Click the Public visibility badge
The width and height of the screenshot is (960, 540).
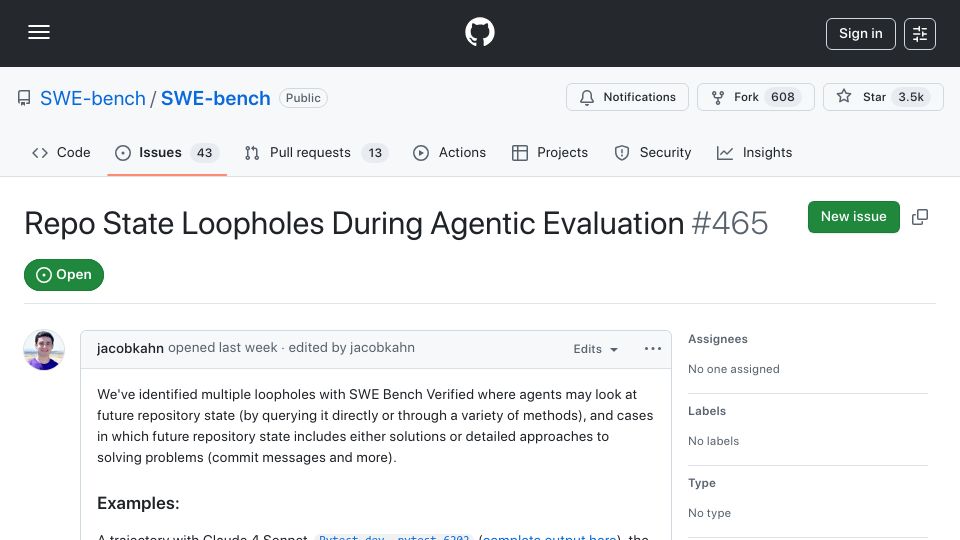[303, 98]
